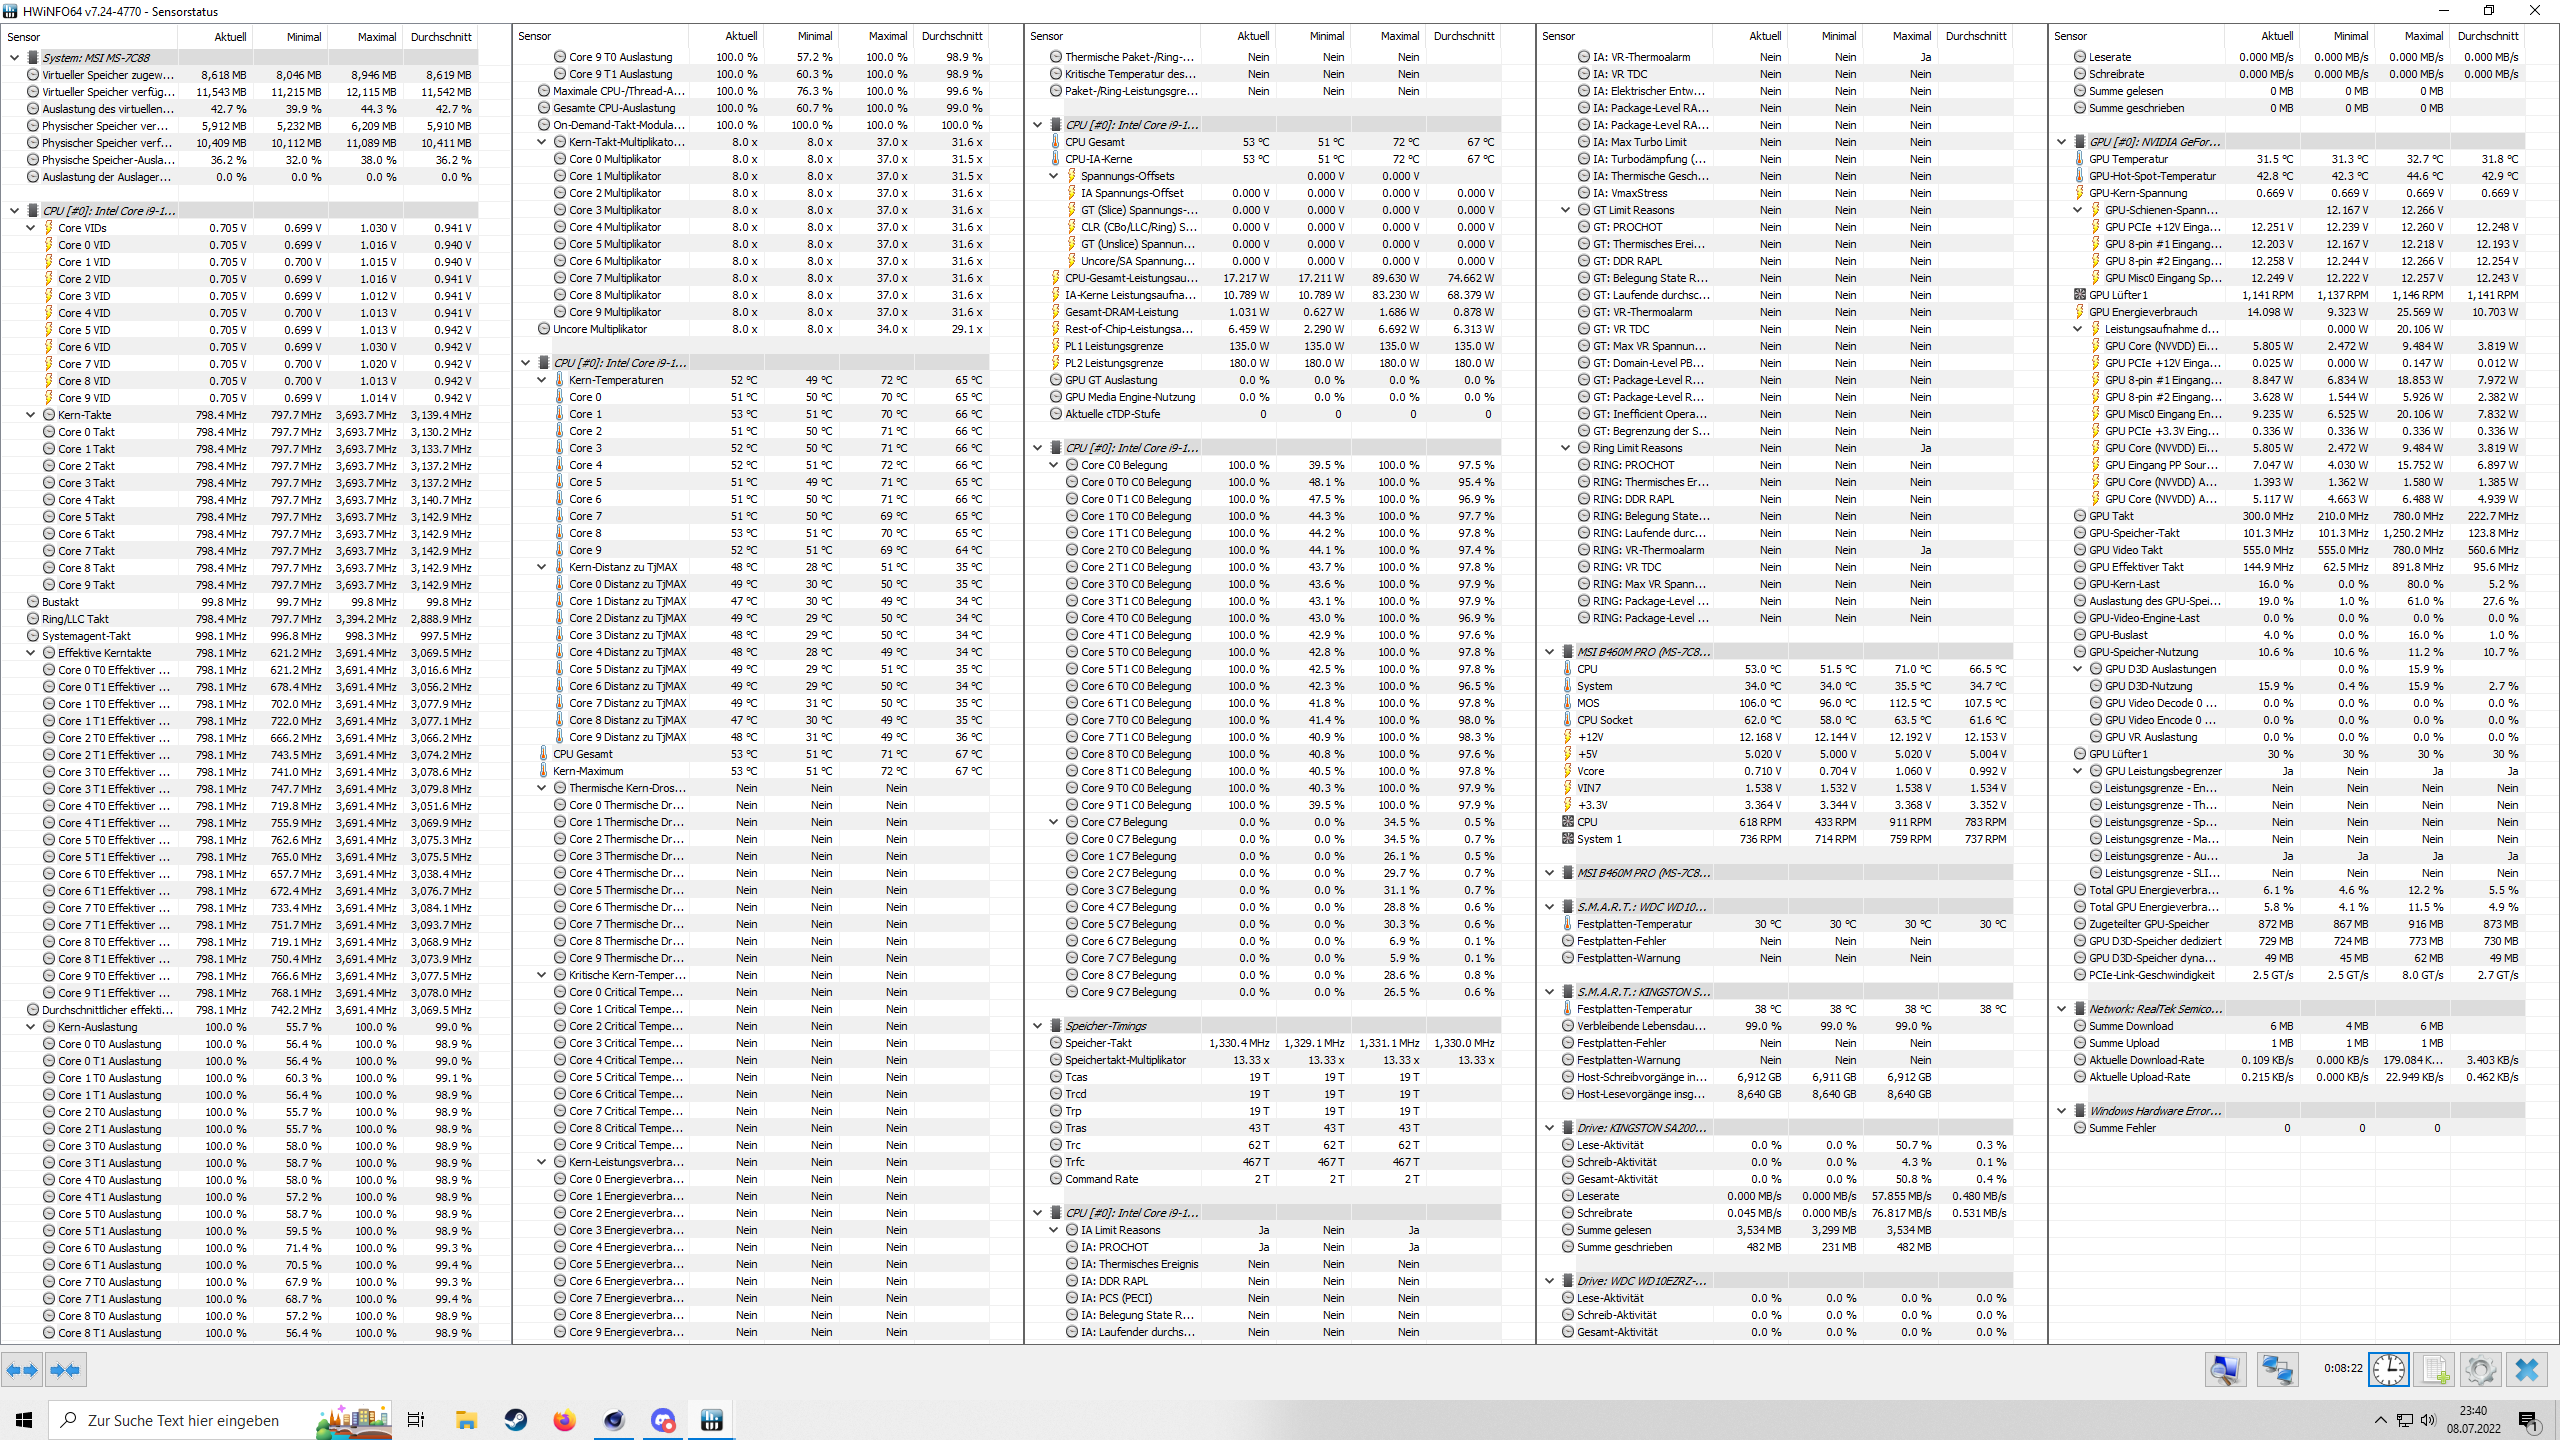This screenshot has height=1440, width=2560.
Task: Open Firefox from the taskbar
Action: (x=564, y=1420)
